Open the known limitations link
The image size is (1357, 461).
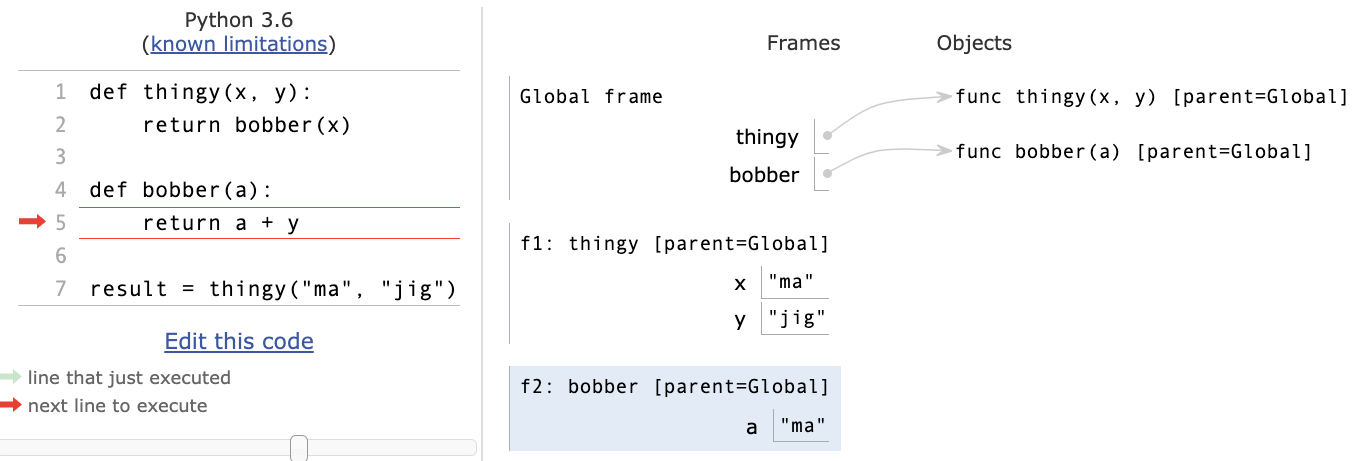[x=239, y=44]
